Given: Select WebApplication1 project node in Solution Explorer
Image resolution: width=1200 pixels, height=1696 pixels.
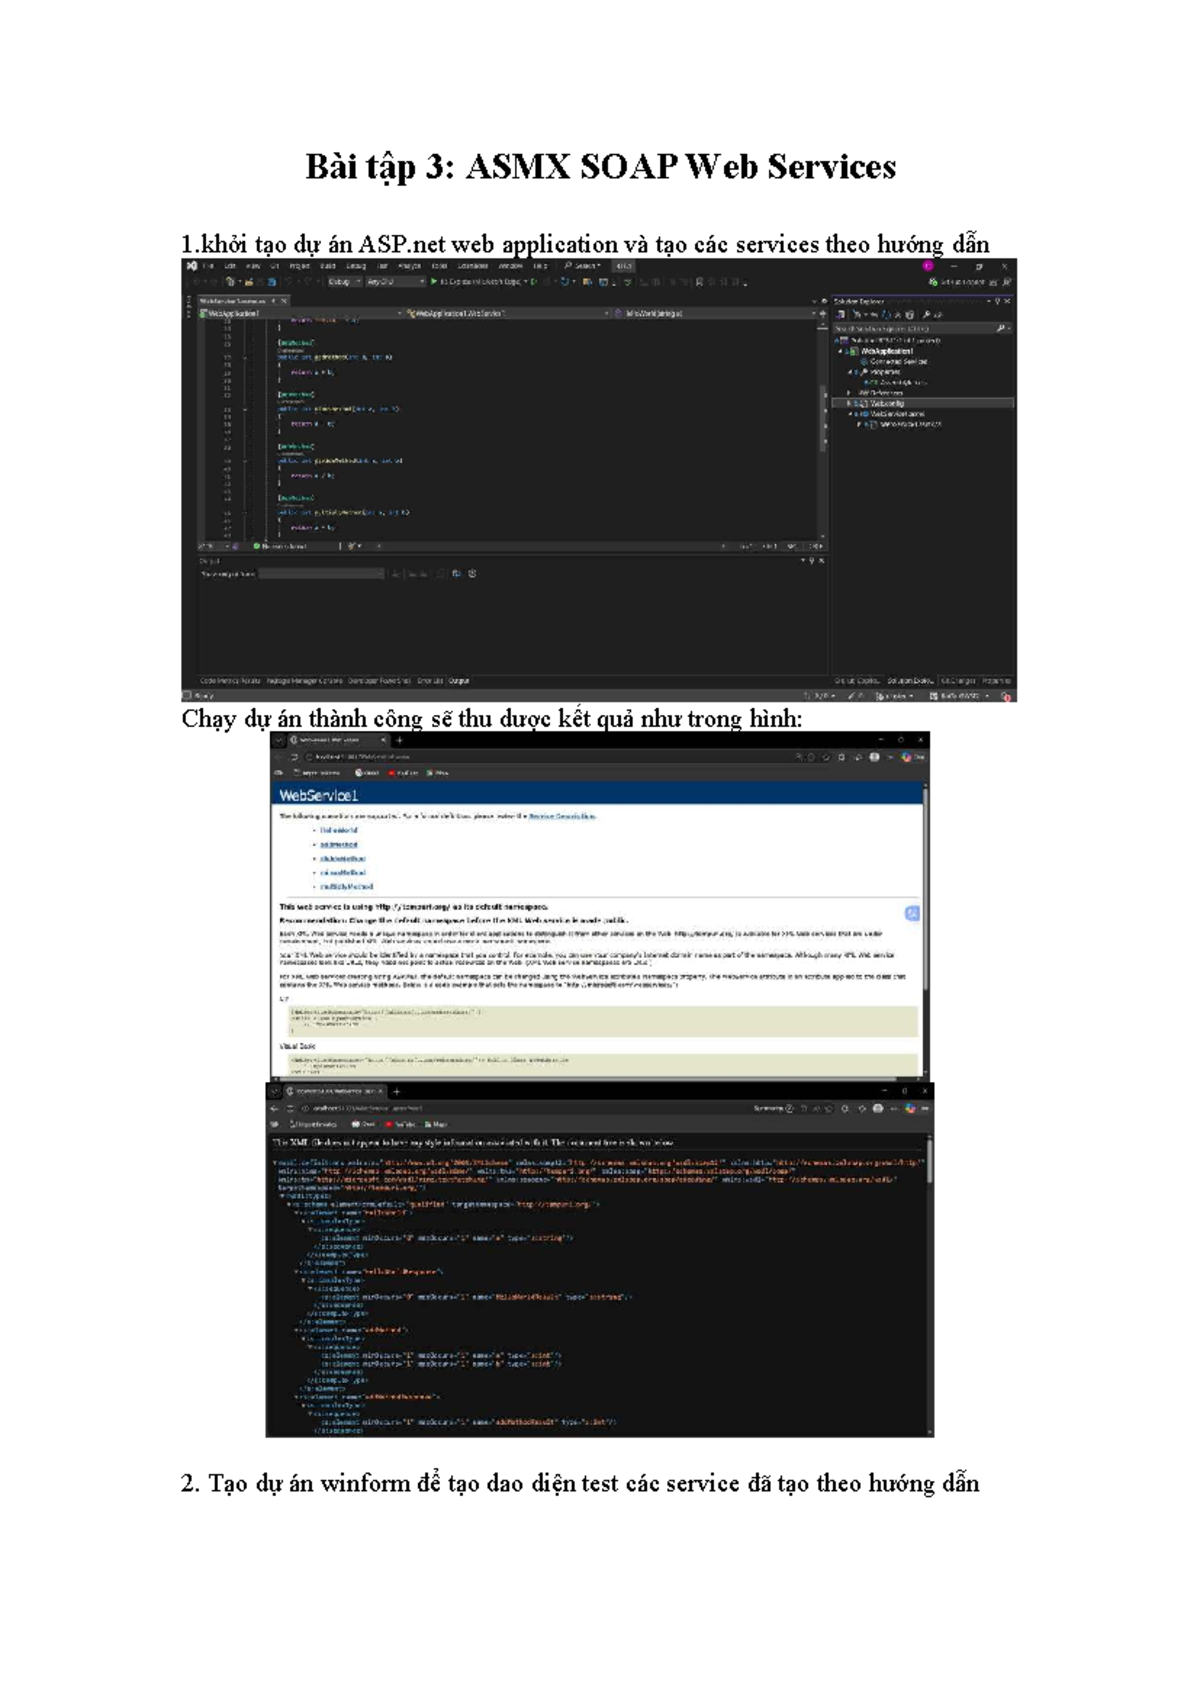Looking at the screenshot, I should [x=886, y=351].
